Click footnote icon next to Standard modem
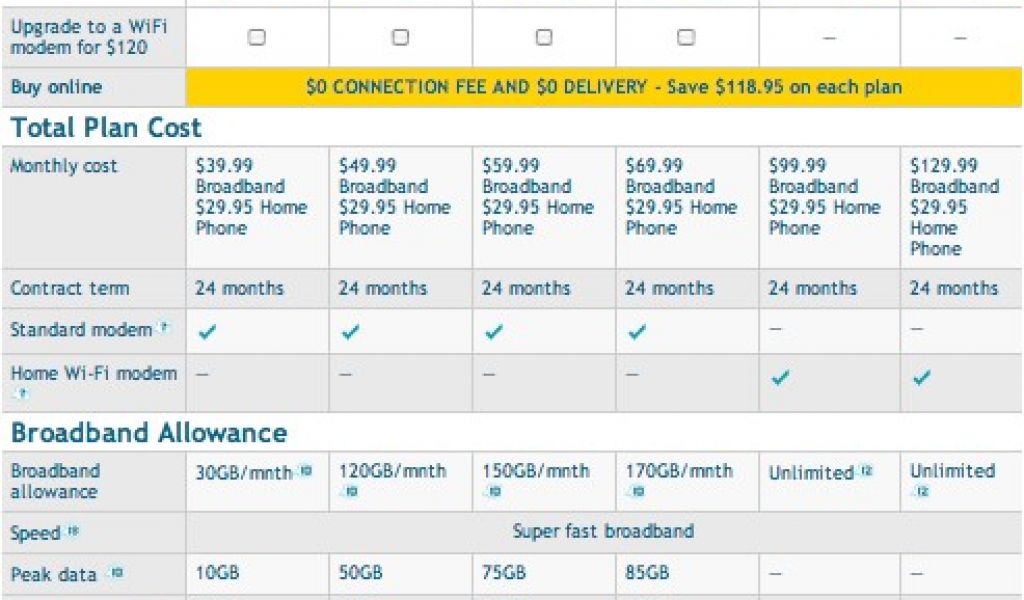1024x600 pixels. pyautogui.click(x=164, y=328)
